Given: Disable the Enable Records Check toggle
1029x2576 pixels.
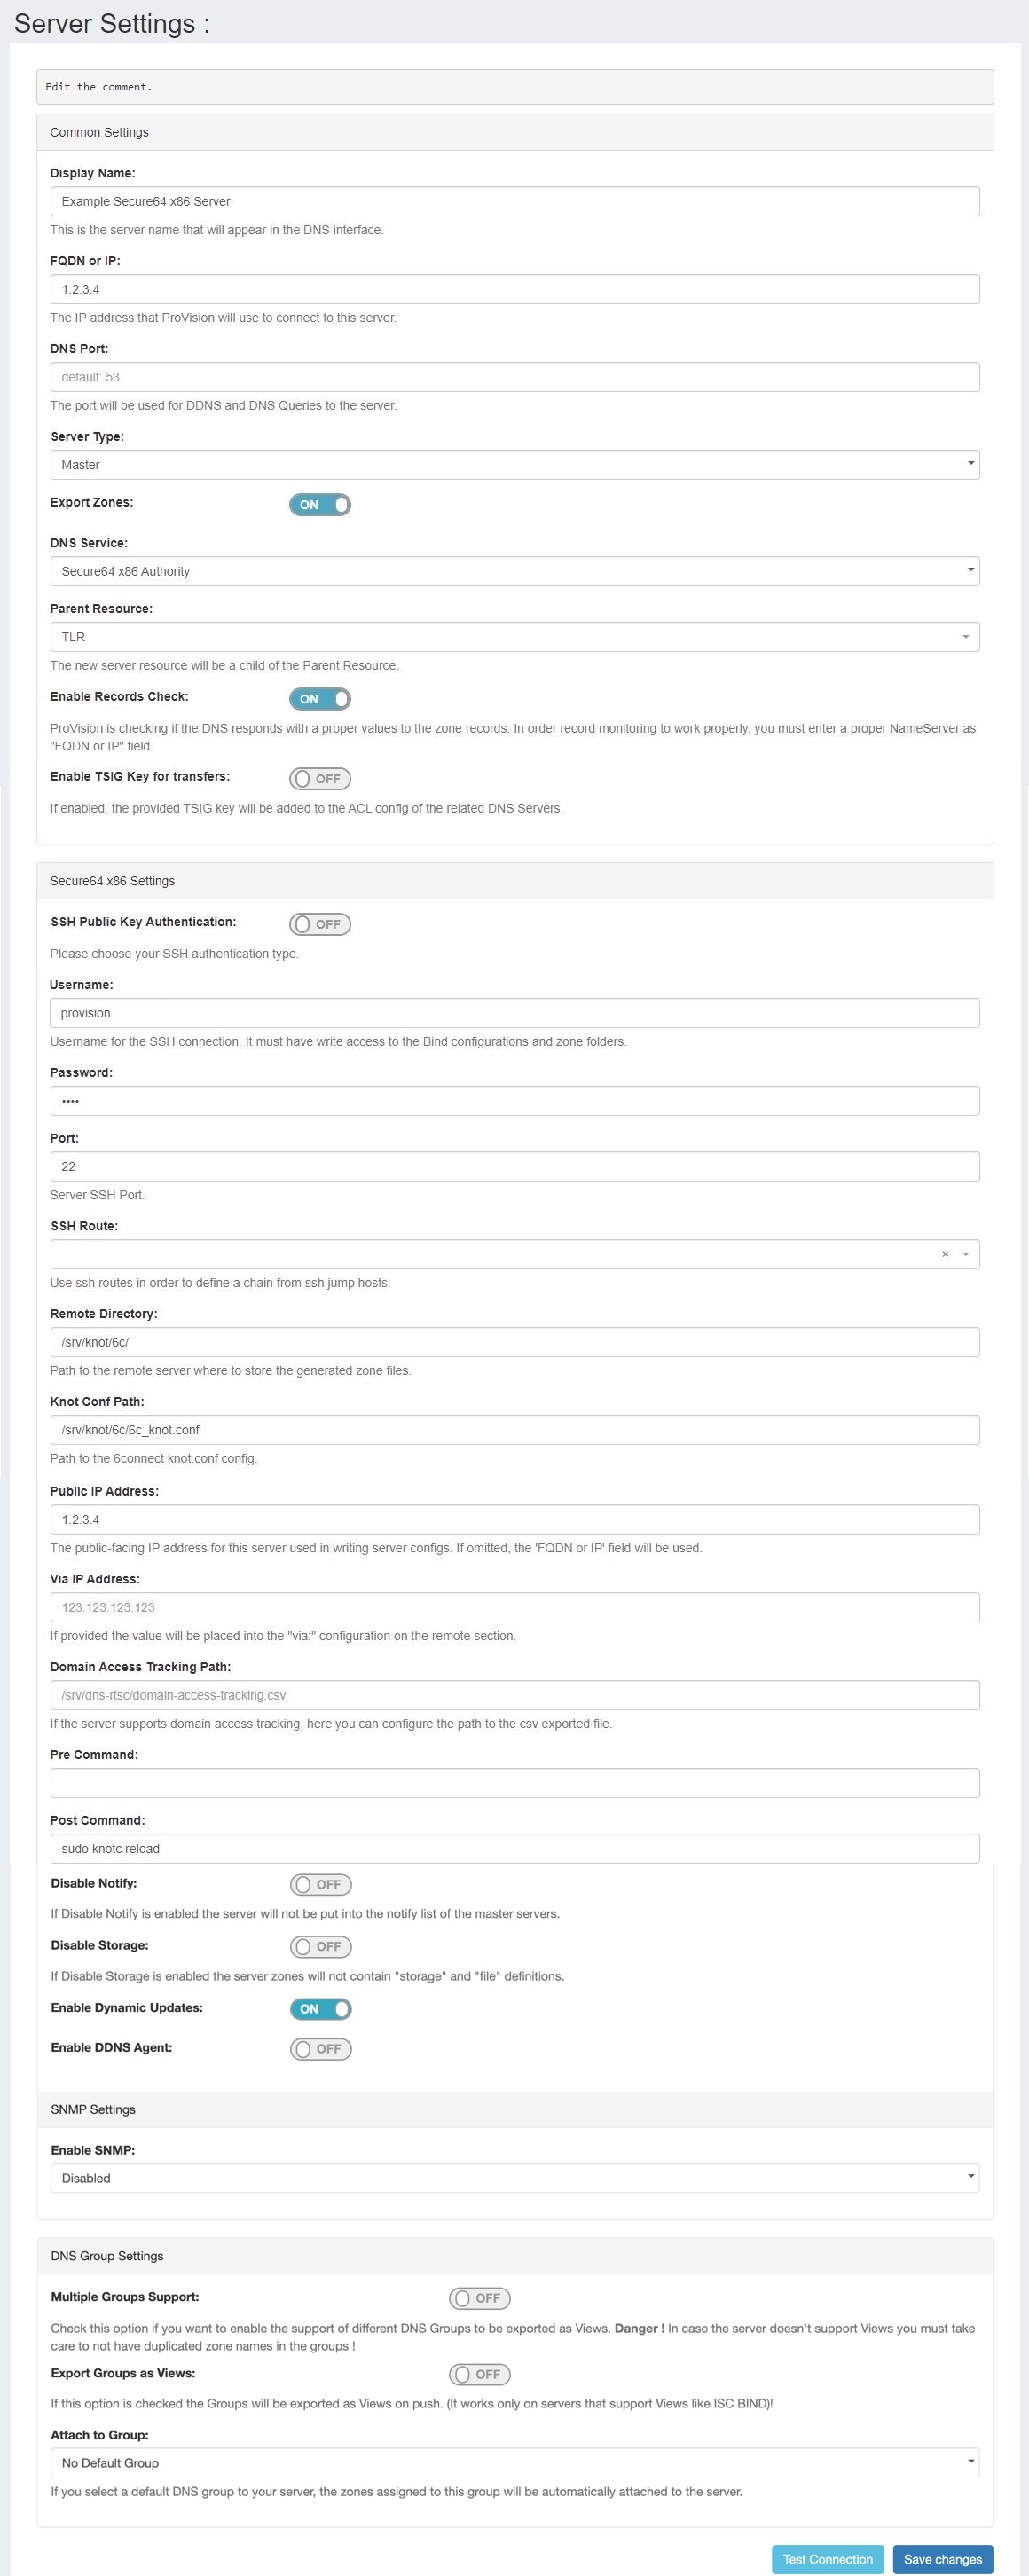Looking at the screenshot, I should (320, 699).
